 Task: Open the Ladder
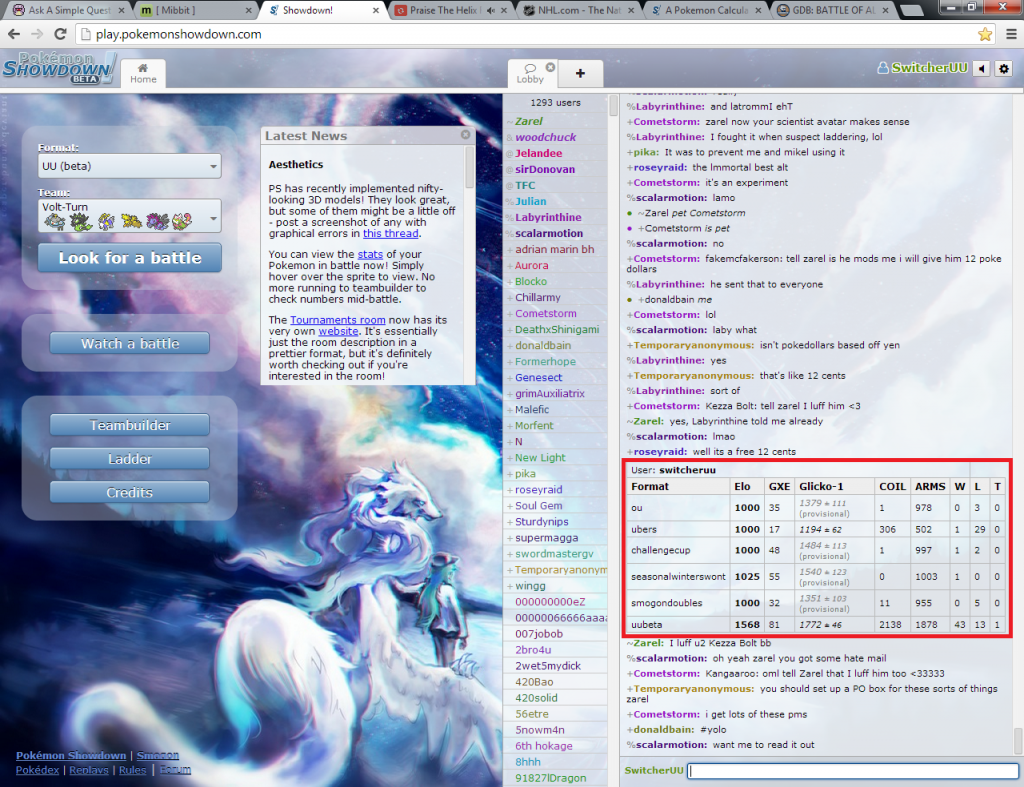point(129,459)
